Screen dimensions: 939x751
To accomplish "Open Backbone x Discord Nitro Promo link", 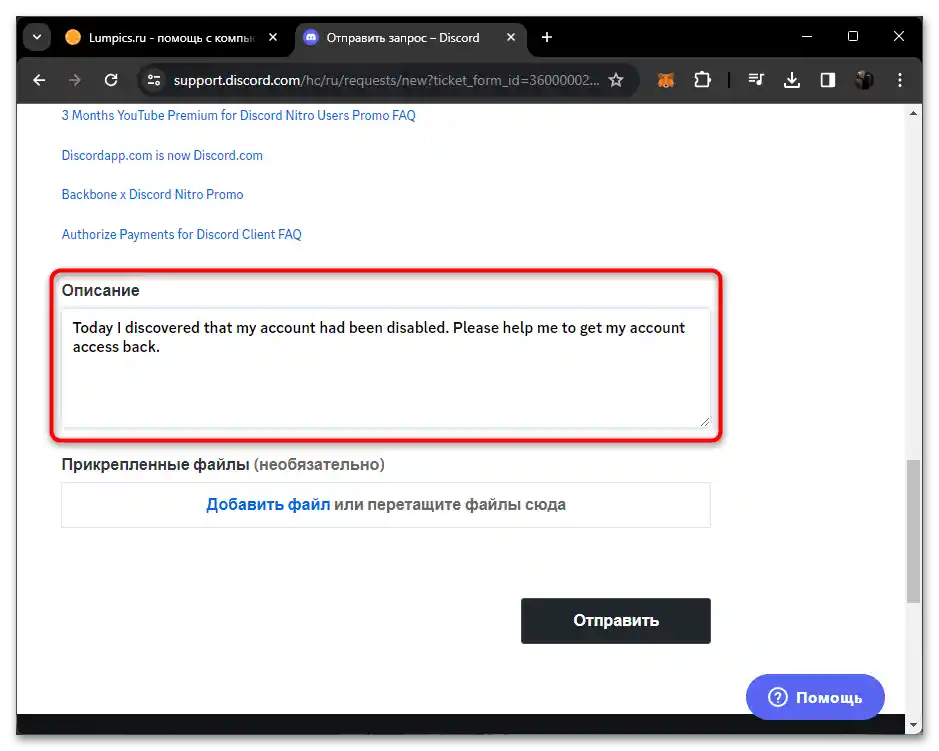I will [152, 195].
